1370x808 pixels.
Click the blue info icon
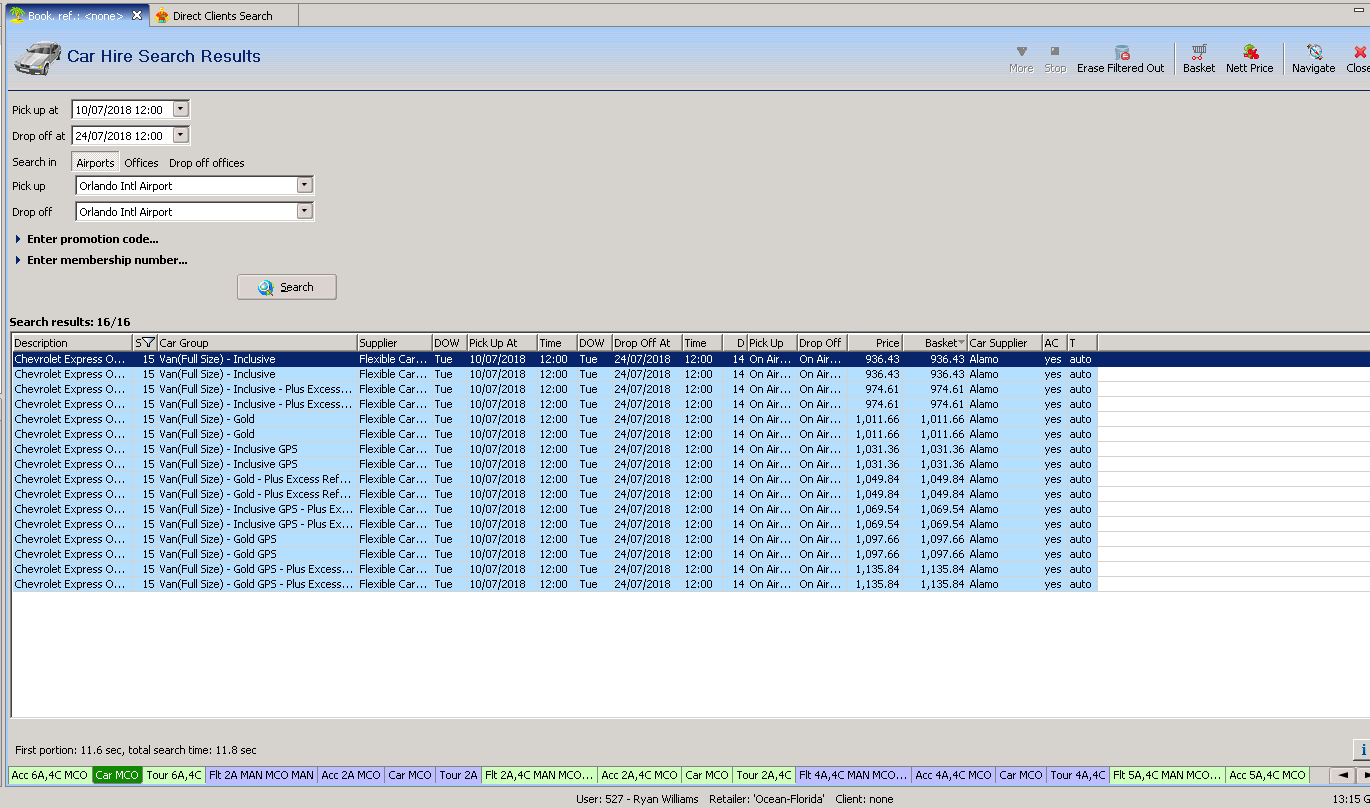pos(1363,750)
